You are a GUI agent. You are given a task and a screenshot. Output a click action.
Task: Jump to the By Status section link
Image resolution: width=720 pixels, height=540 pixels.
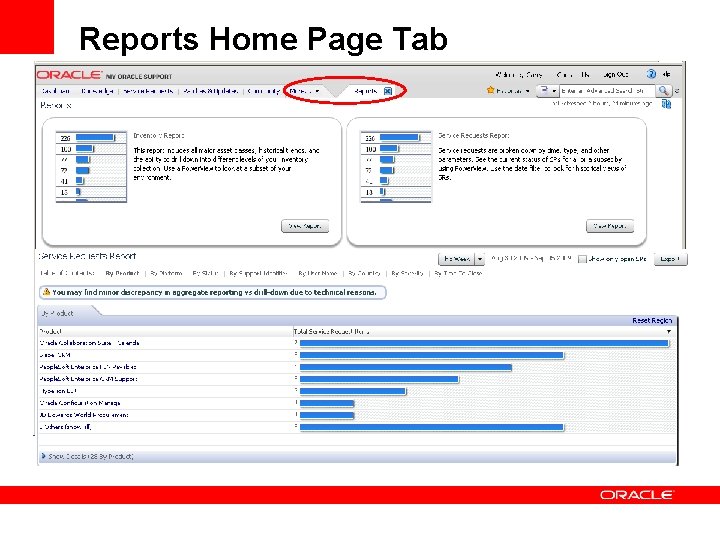point(205,273)
